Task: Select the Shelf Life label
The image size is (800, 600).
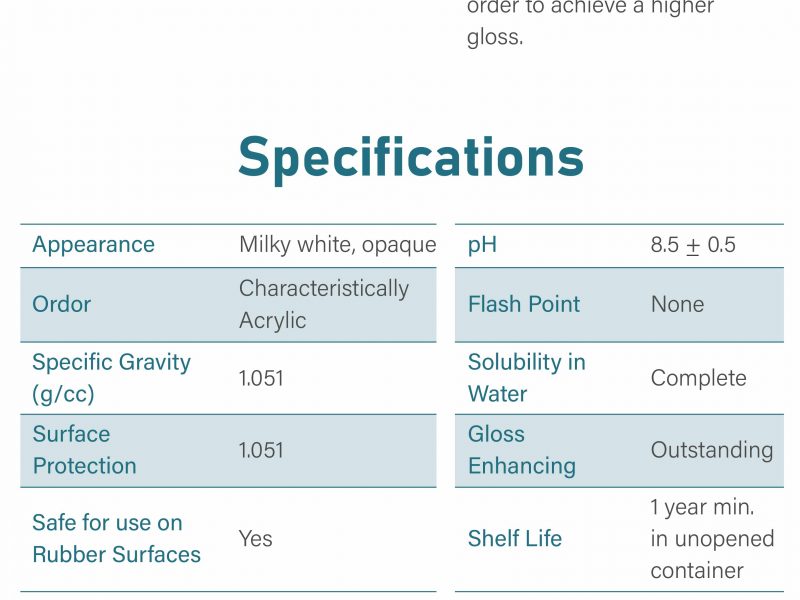Action: pos(515,538)
